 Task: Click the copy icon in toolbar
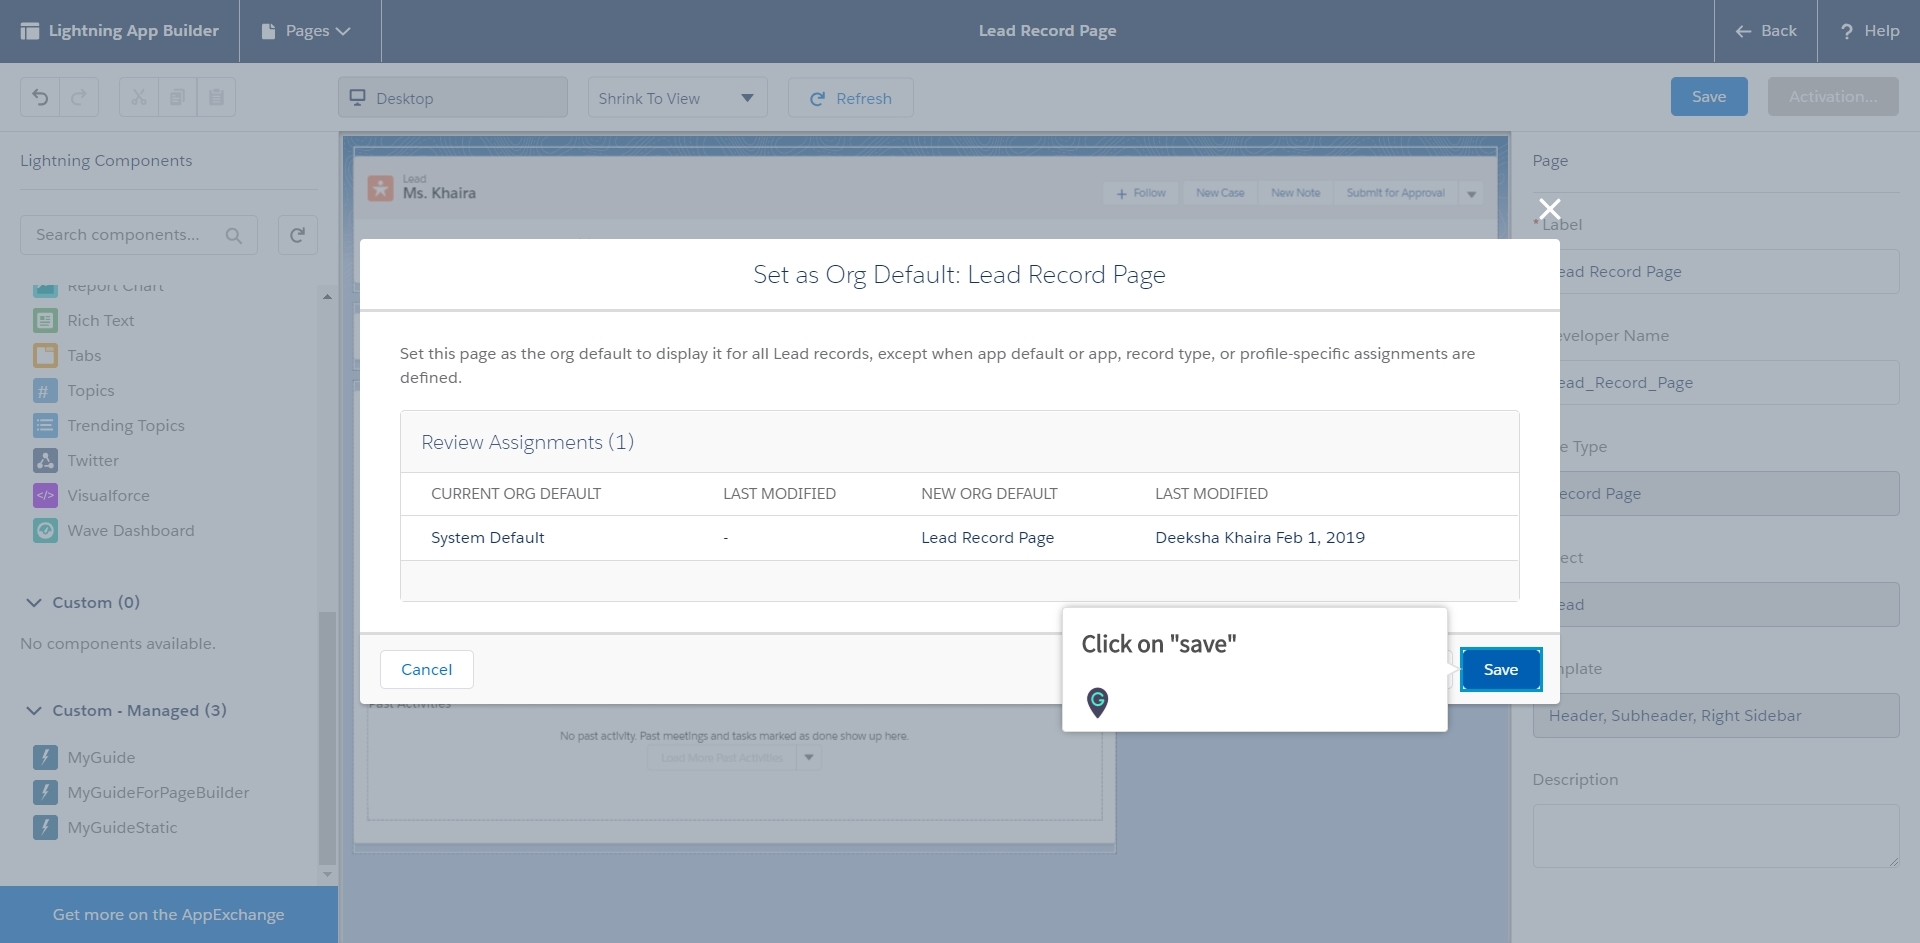coord(177,97)
